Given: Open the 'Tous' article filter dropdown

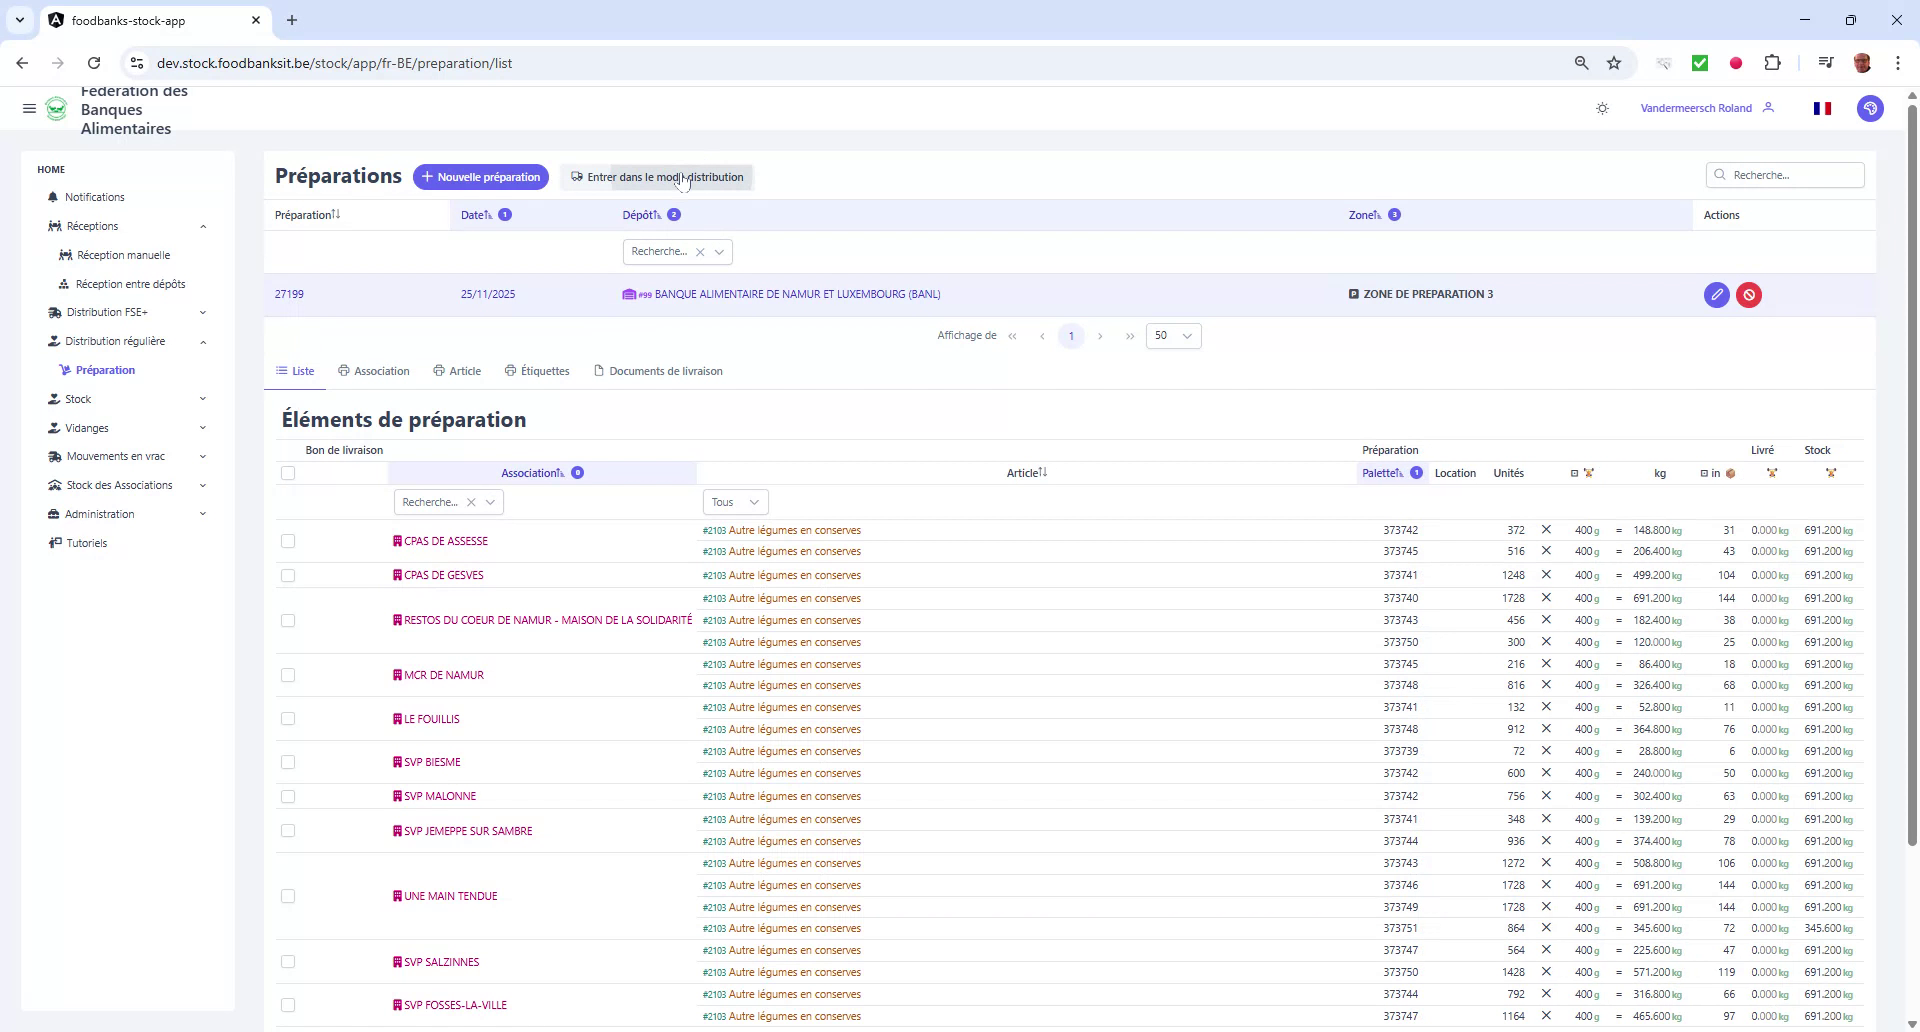Looking at the screenshot, I should [735, 501].
